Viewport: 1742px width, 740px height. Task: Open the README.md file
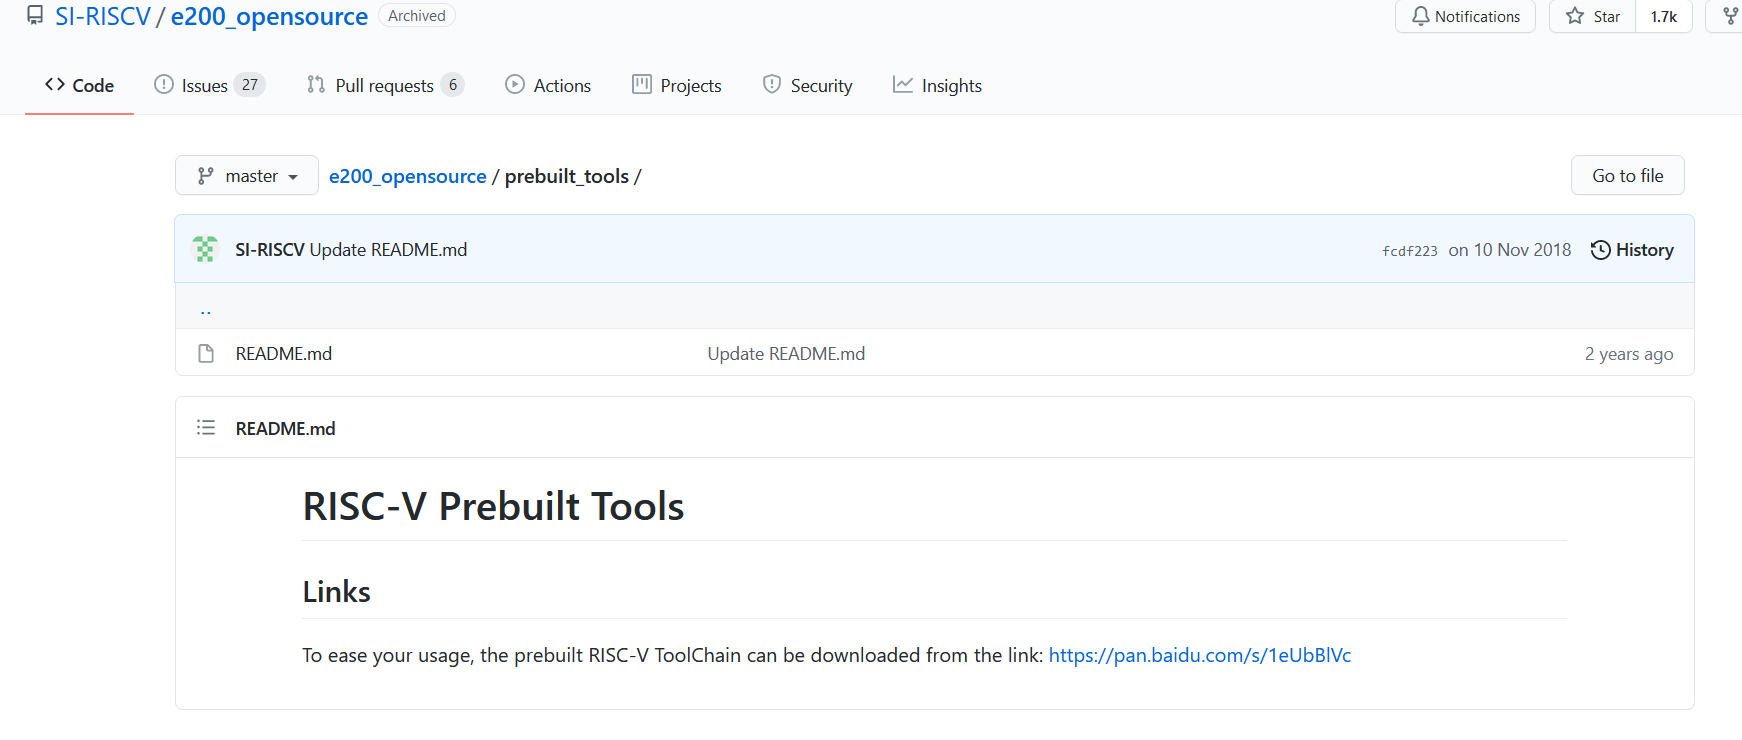pos(284,354)
